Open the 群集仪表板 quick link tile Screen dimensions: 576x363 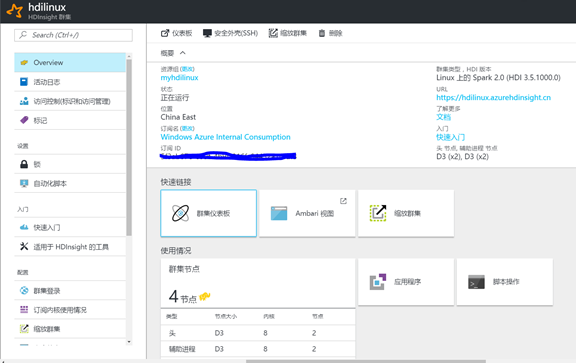pos(209,213)
